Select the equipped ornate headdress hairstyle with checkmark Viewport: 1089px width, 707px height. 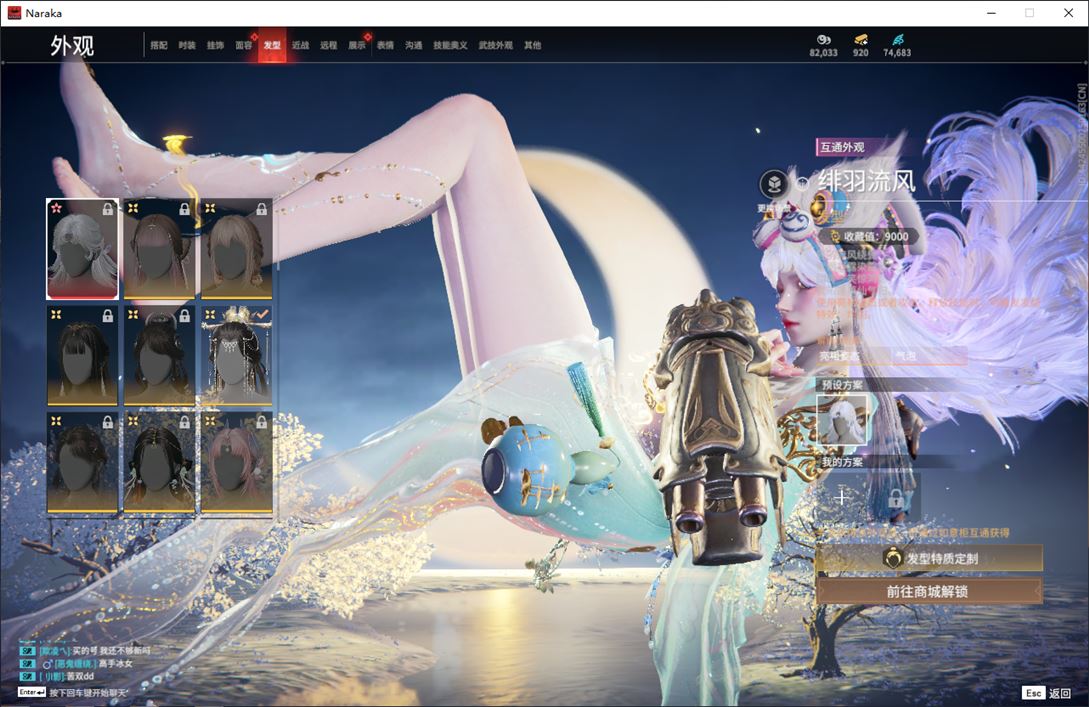pos(236,355)
